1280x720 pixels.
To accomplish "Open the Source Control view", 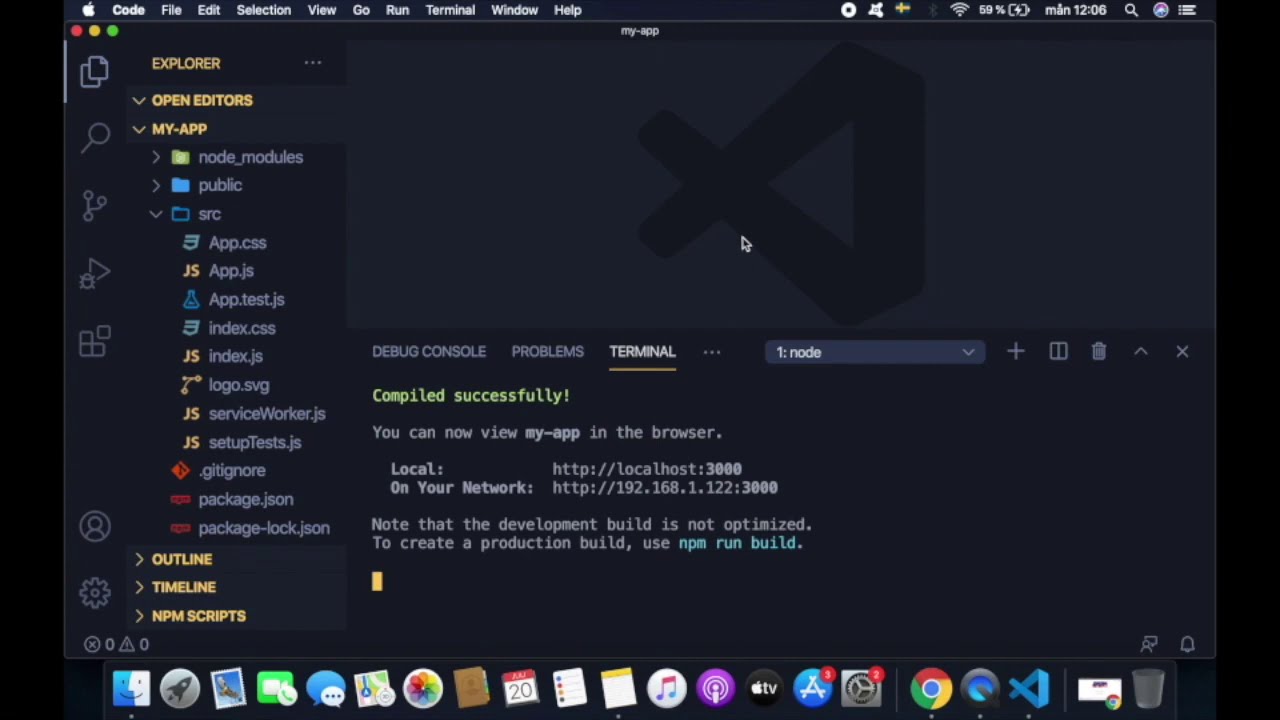I will point(95,205).
